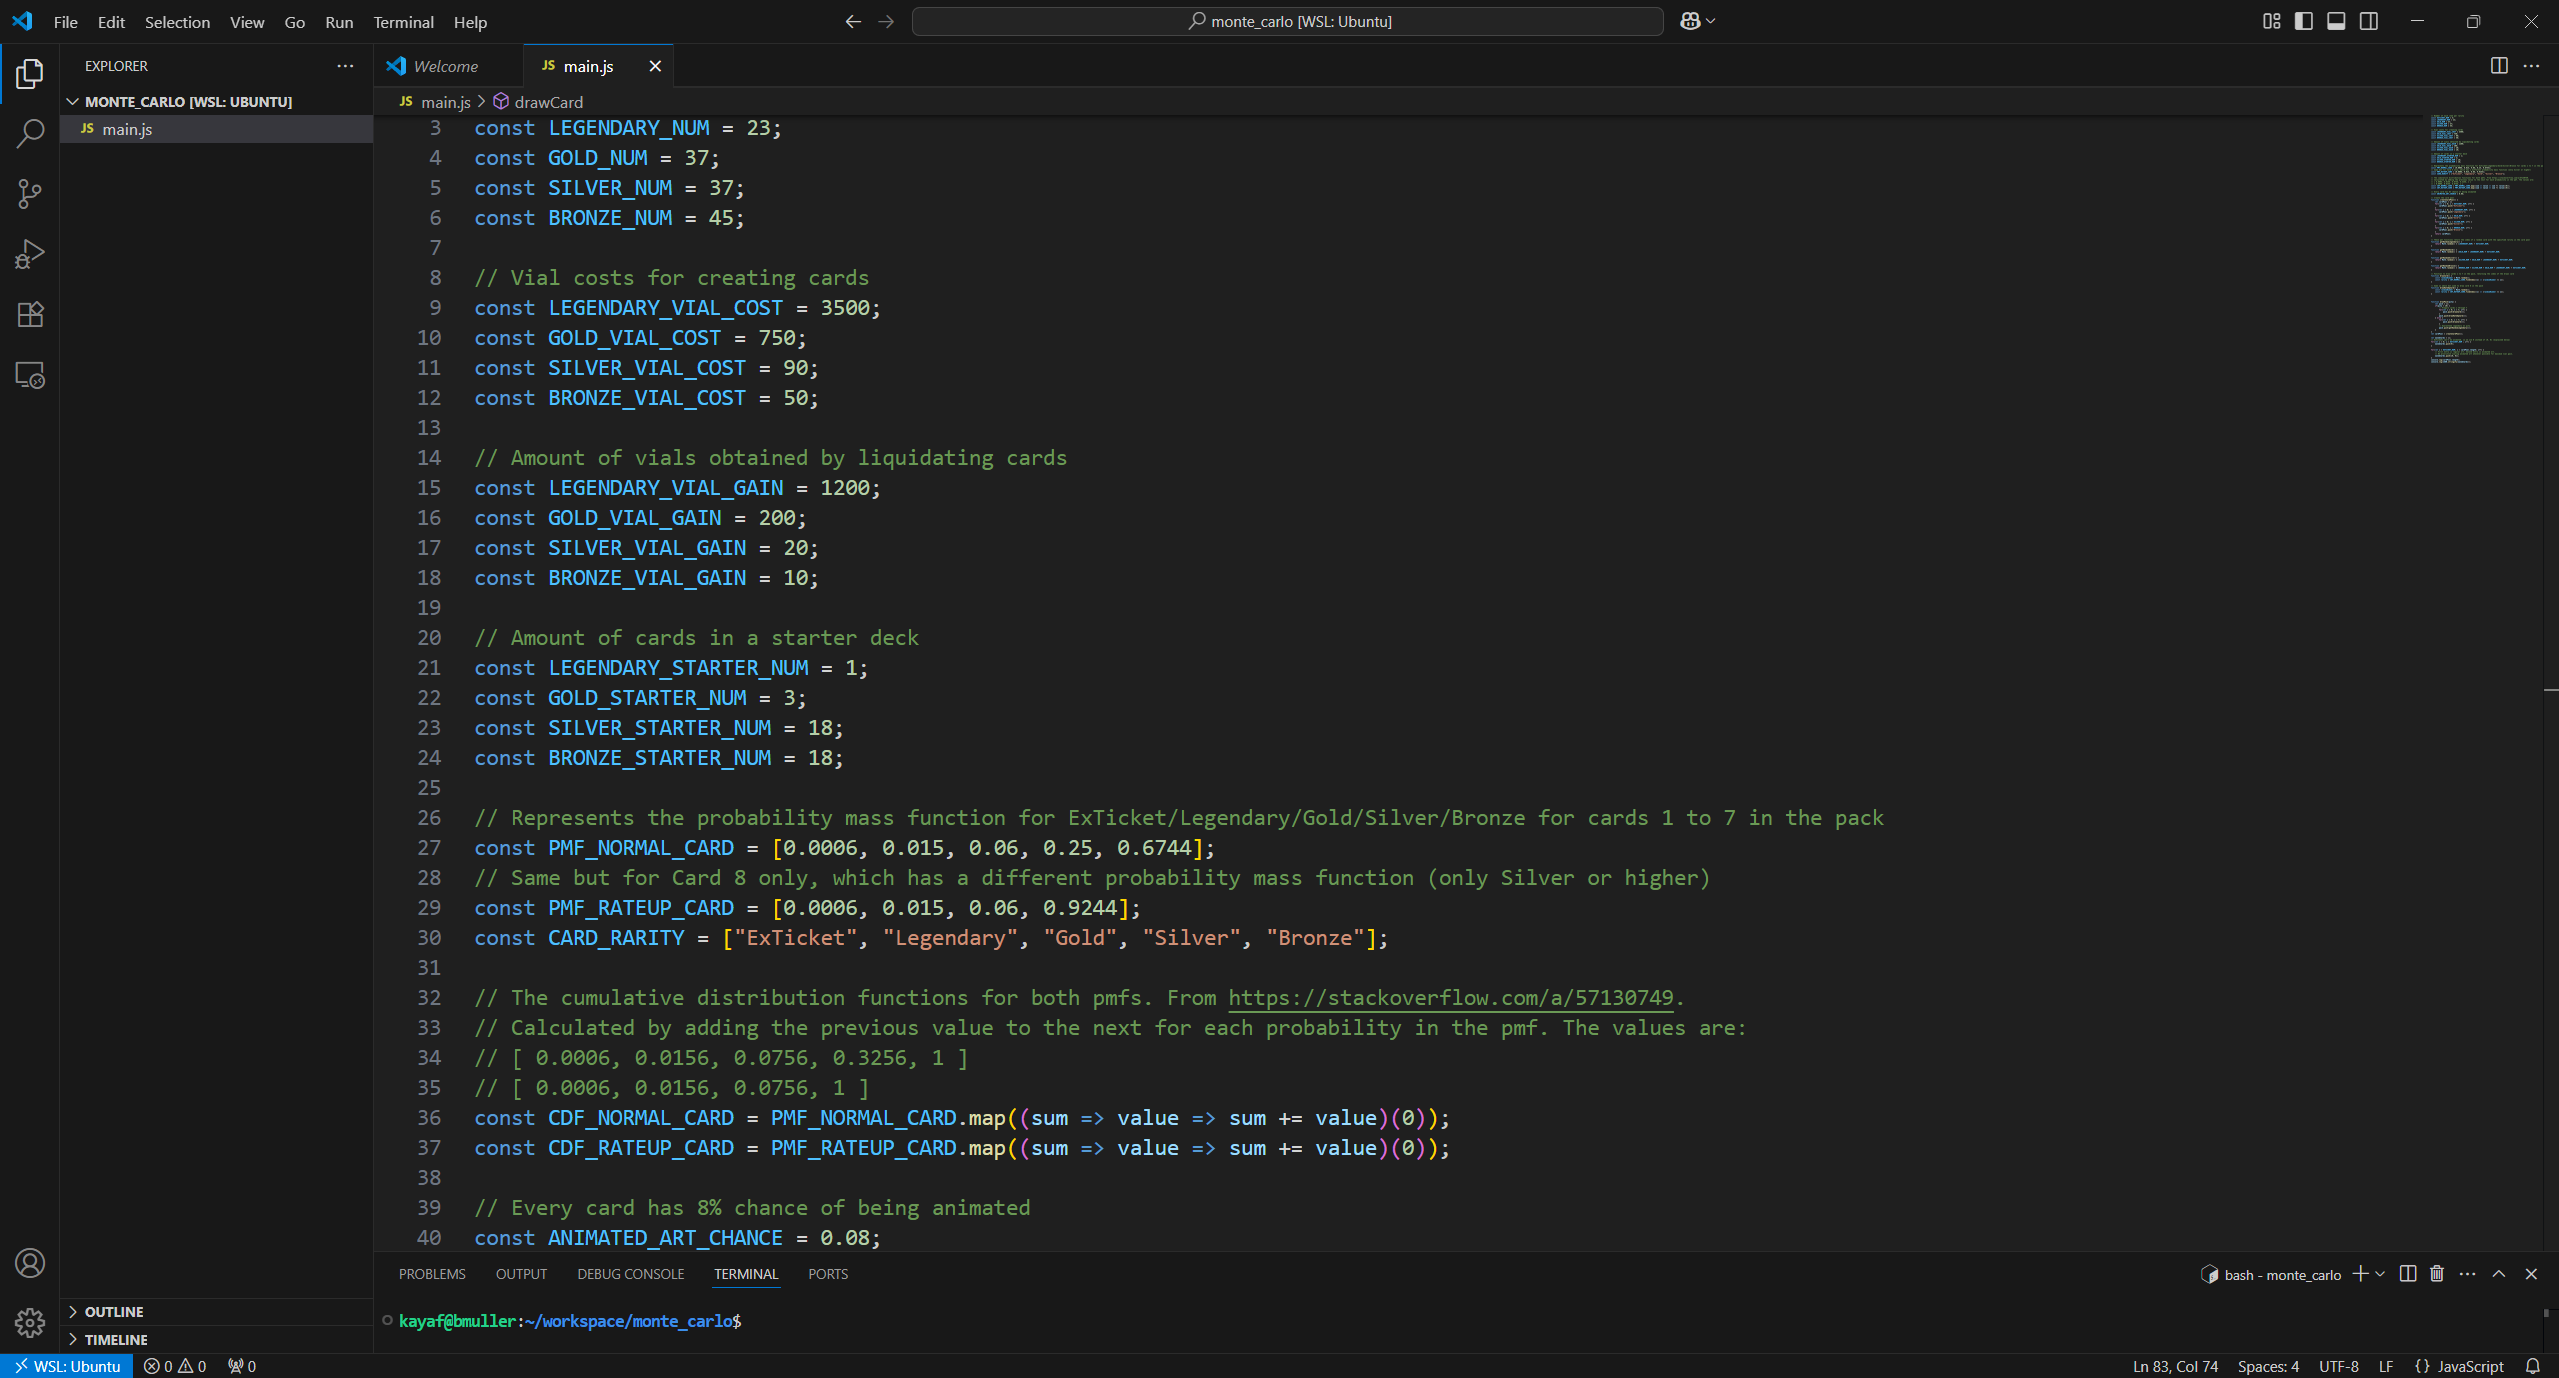
Task: Click the VS Code logo icon
Action: (x=22, y=21)
